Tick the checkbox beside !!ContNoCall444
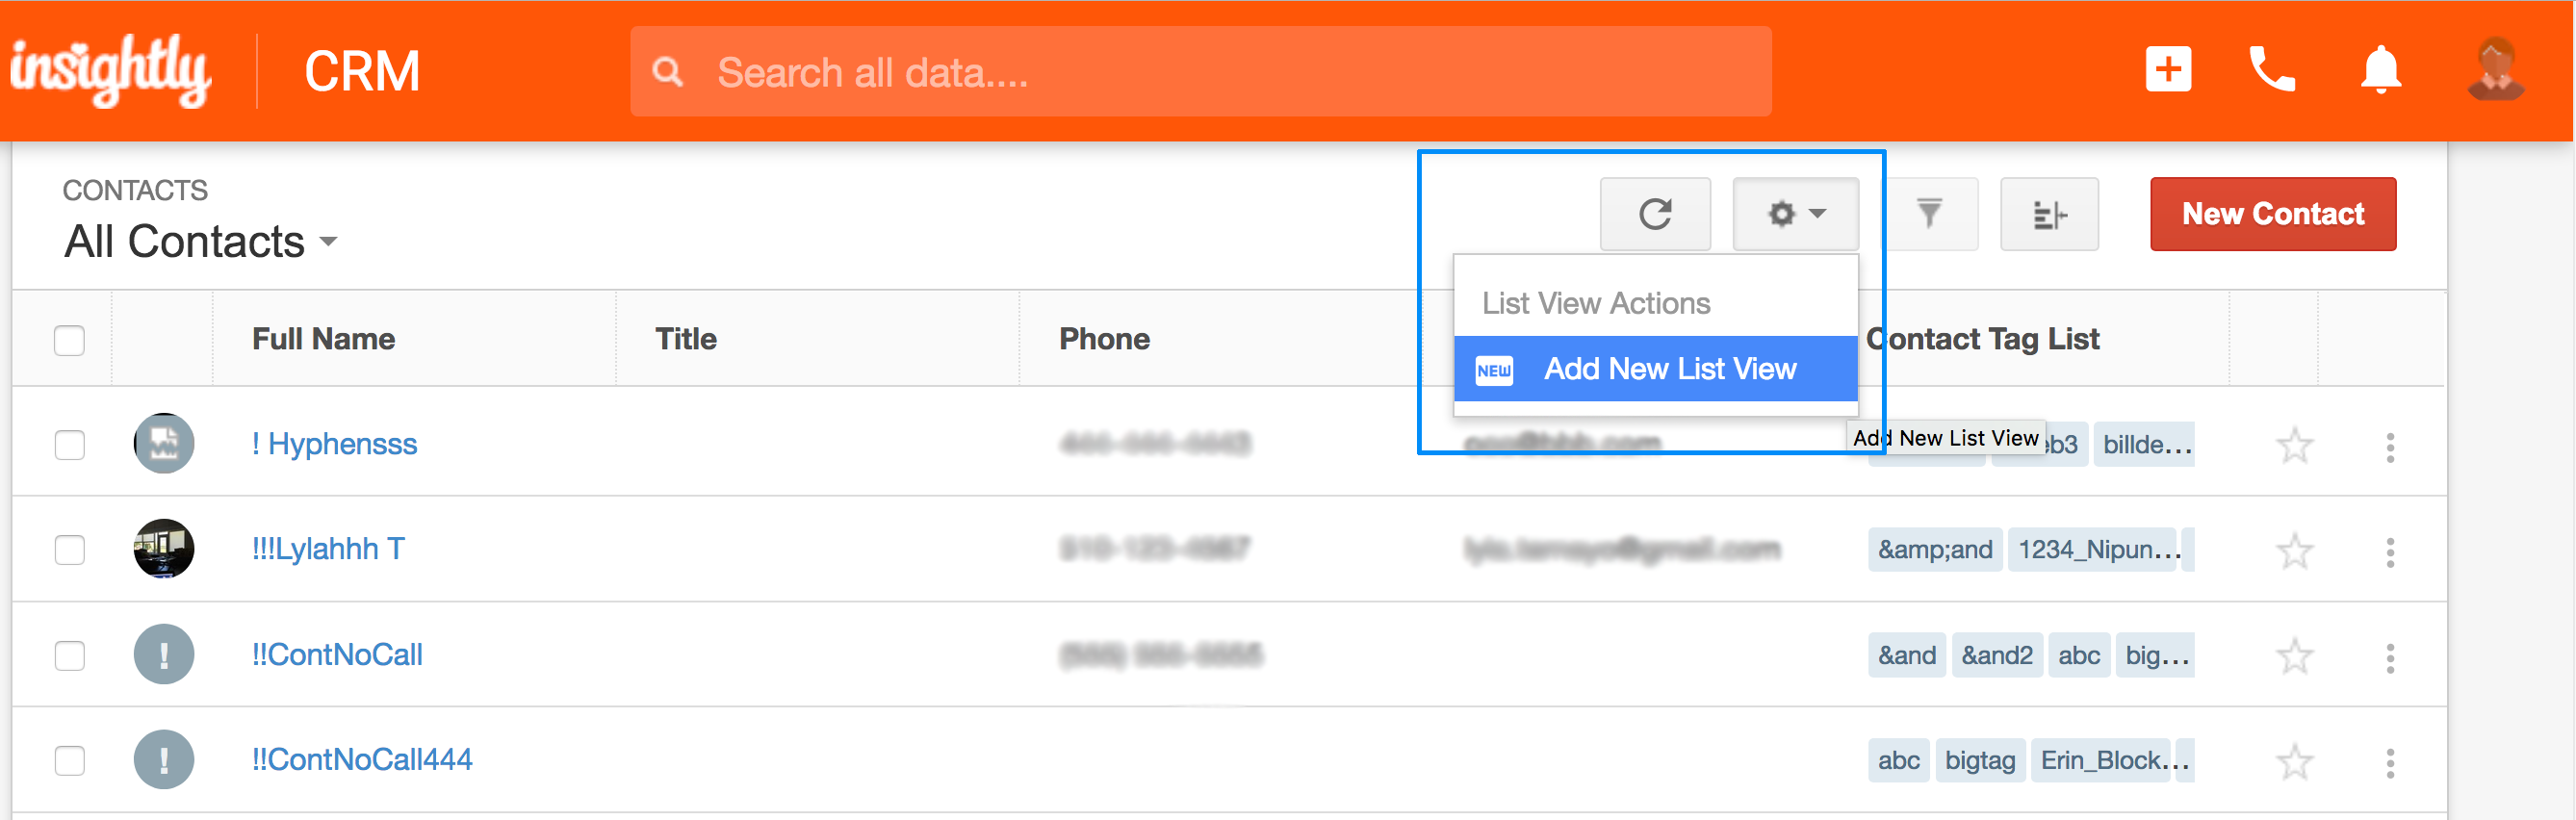The height and width of the screenshot is (820, 2576). pyautogui.click(x=69, y=761)
